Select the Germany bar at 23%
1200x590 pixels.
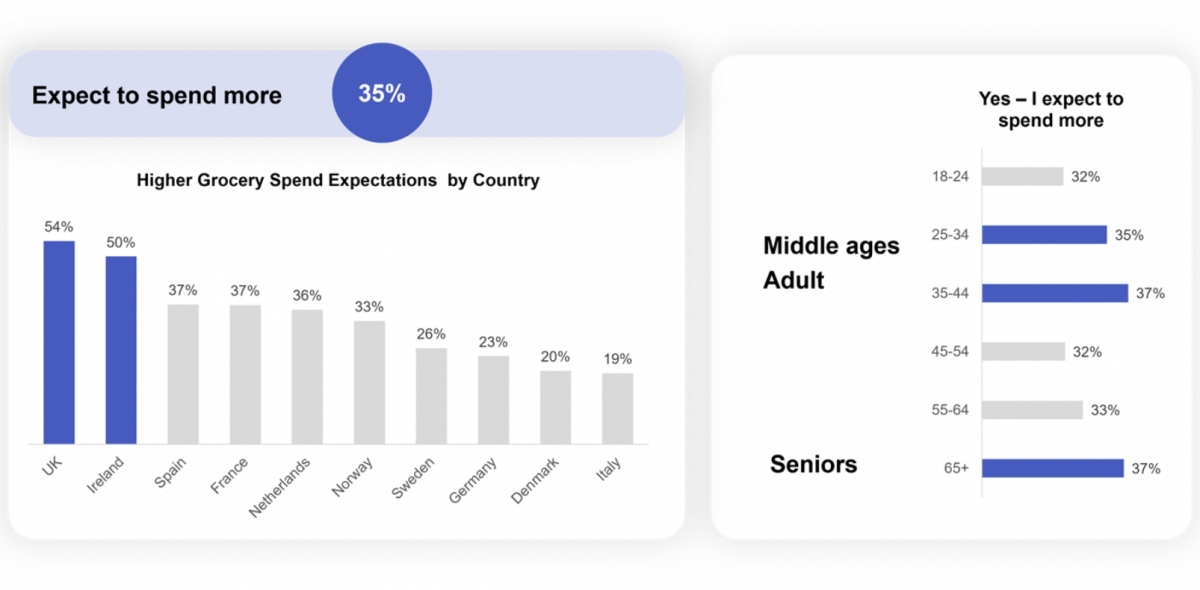(493, 400)
